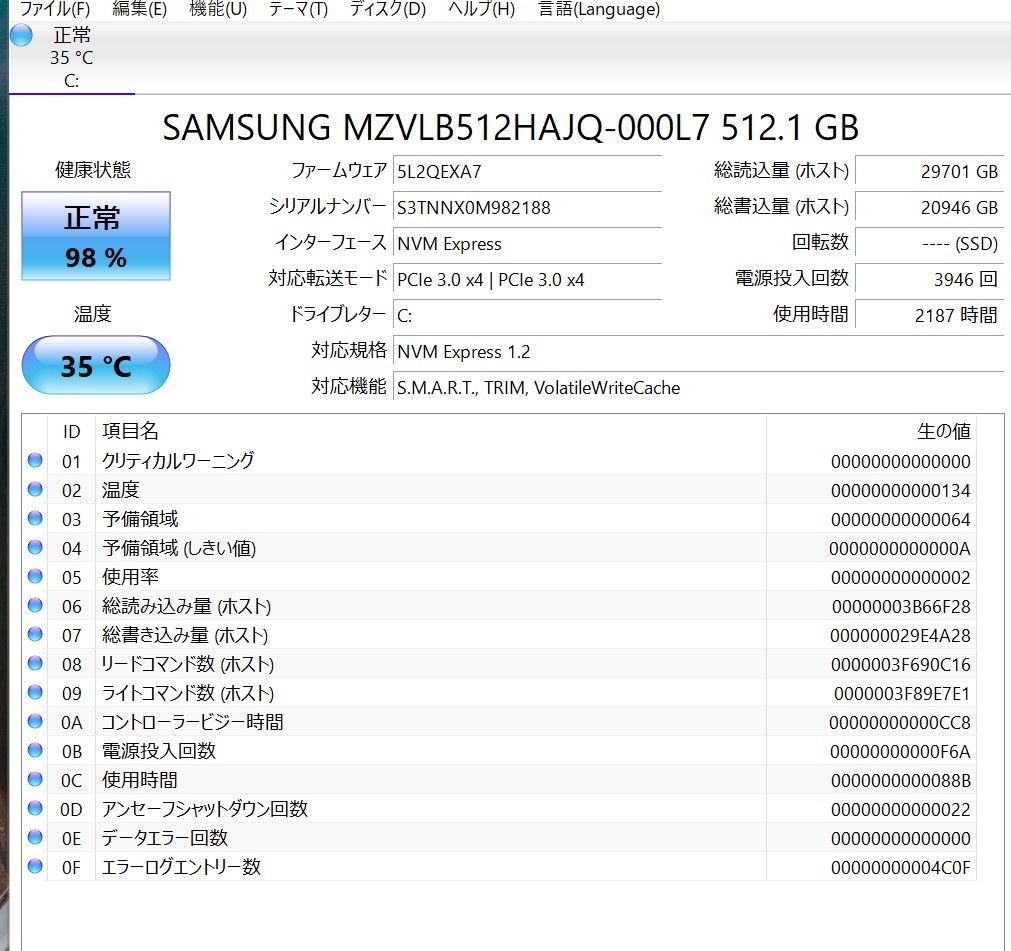Click raw value 000000029E4A28
1011x951 pixels.
pos(900,636)
